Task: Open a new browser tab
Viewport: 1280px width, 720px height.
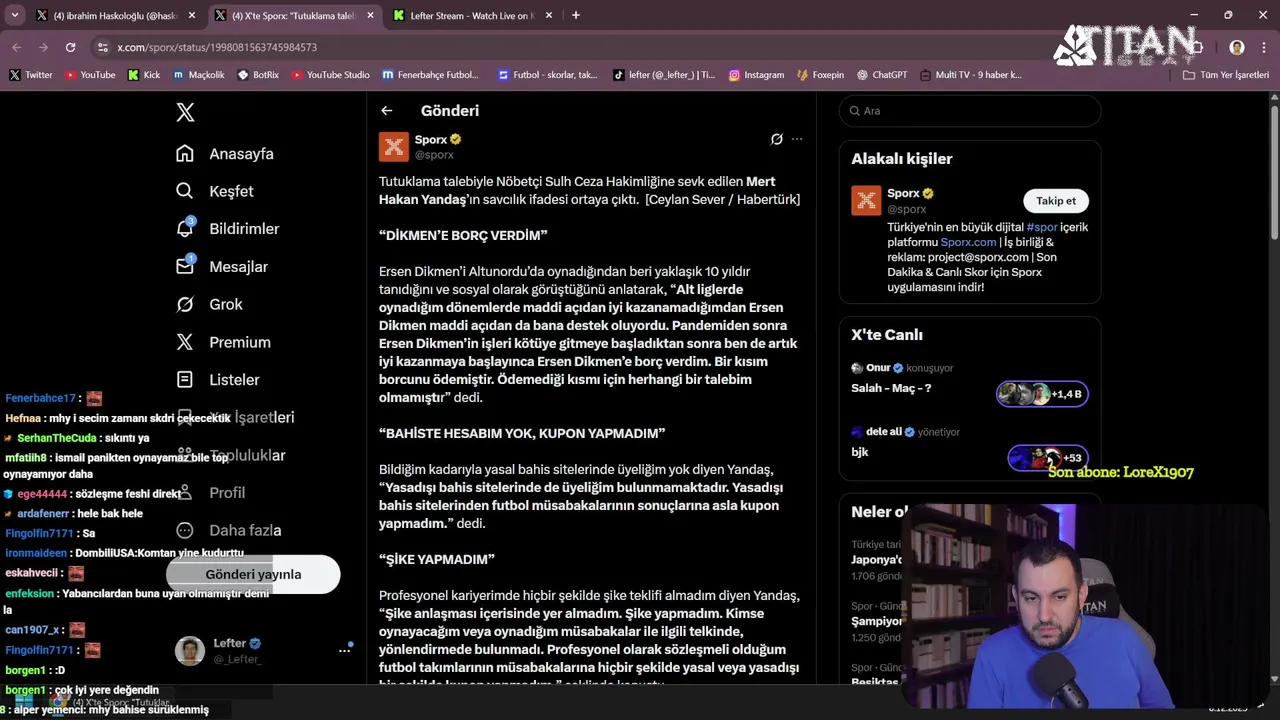Action: 576,16
